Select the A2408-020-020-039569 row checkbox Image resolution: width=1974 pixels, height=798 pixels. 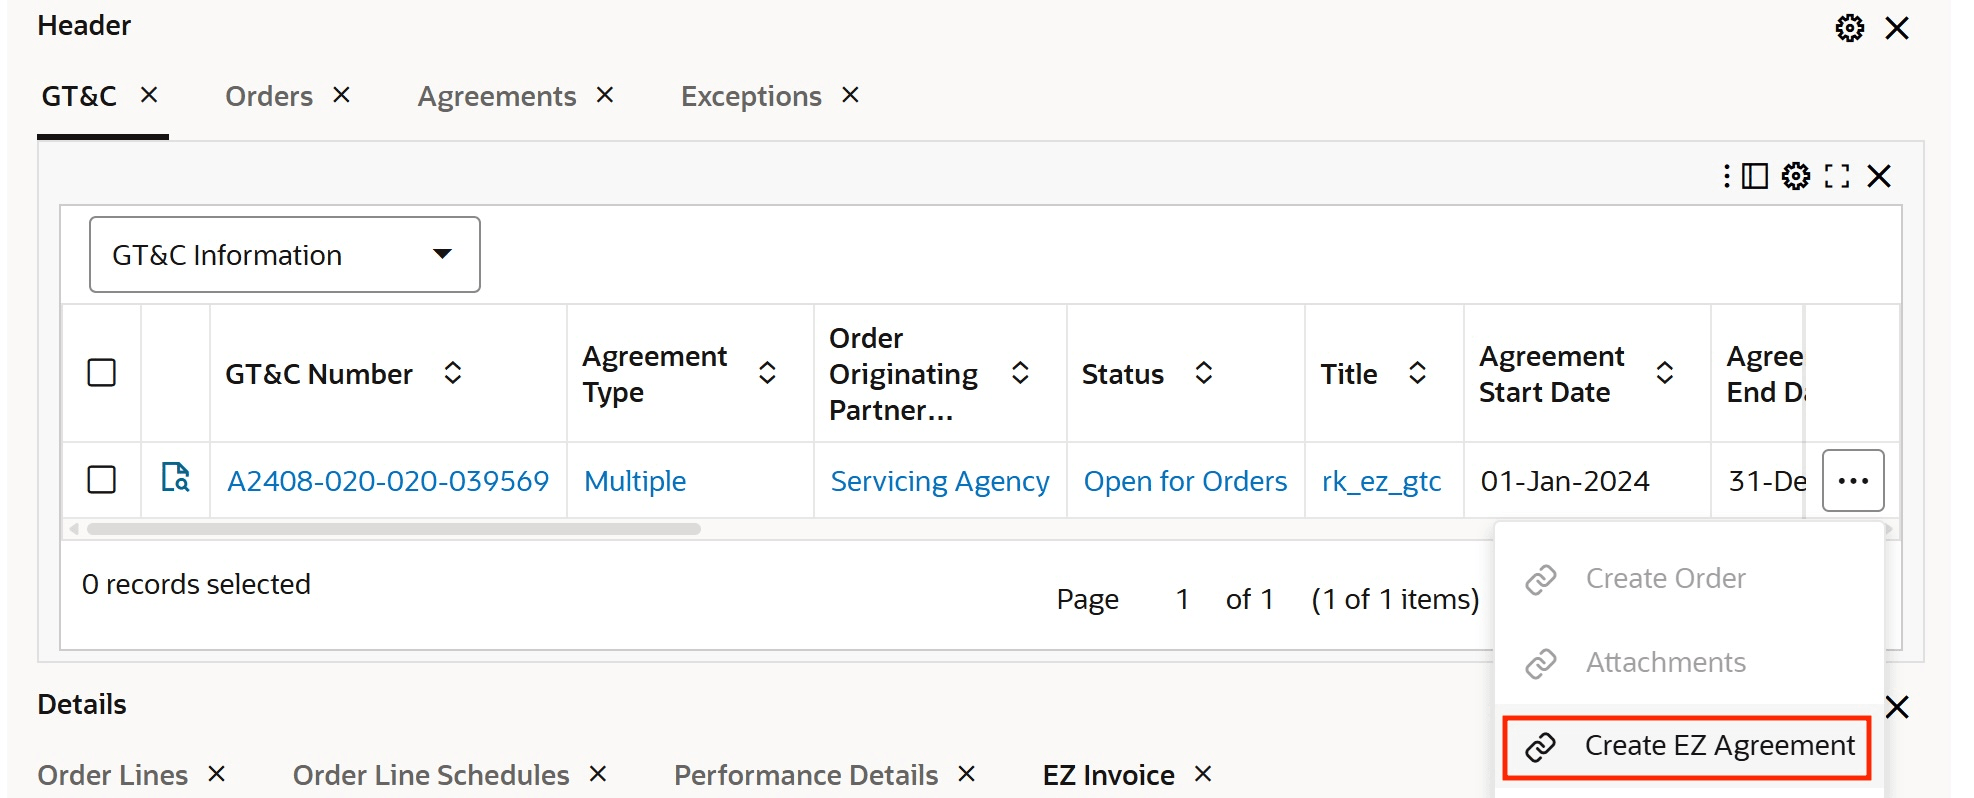(102, 480)
